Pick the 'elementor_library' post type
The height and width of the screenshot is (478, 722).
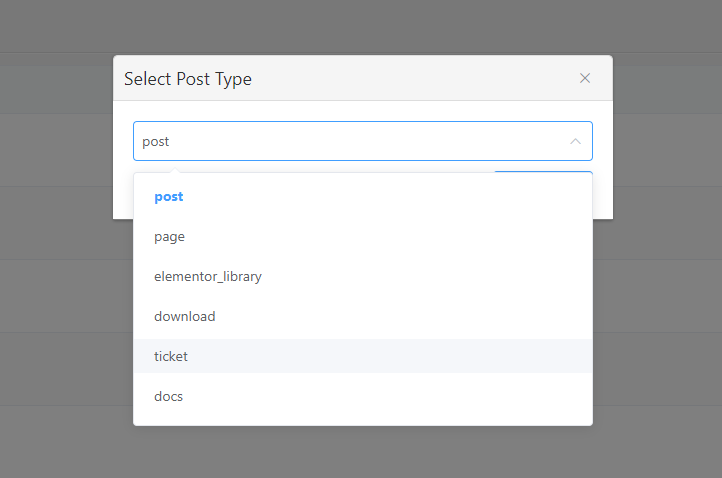click(208, 277)
